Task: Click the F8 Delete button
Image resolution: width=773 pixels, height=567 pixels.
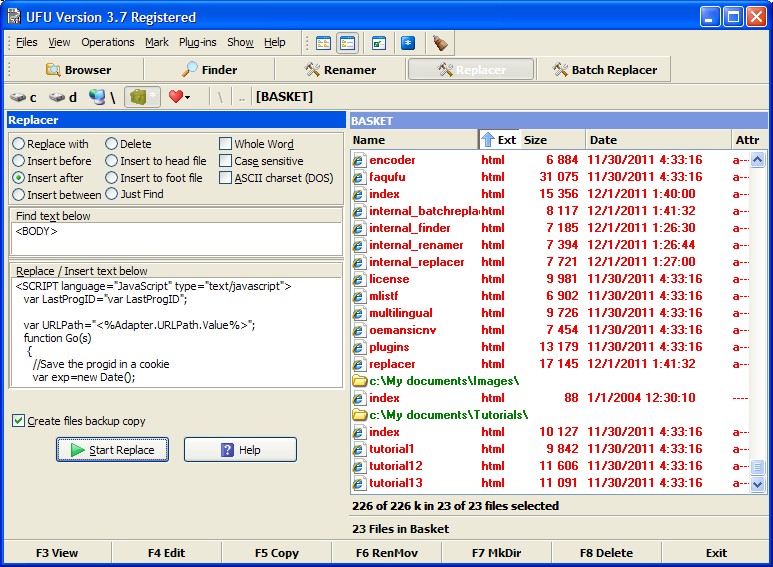Action: point(606,552)
